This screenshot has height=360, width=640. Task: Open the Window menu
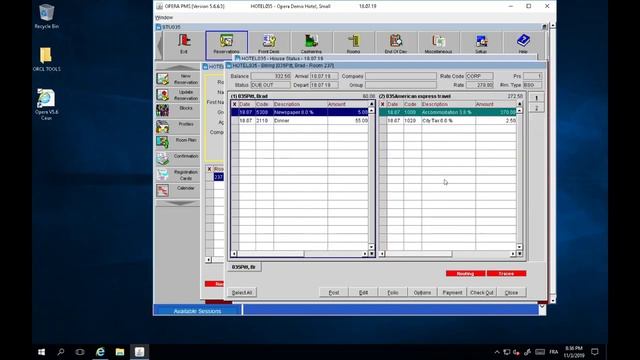(164, 18)
